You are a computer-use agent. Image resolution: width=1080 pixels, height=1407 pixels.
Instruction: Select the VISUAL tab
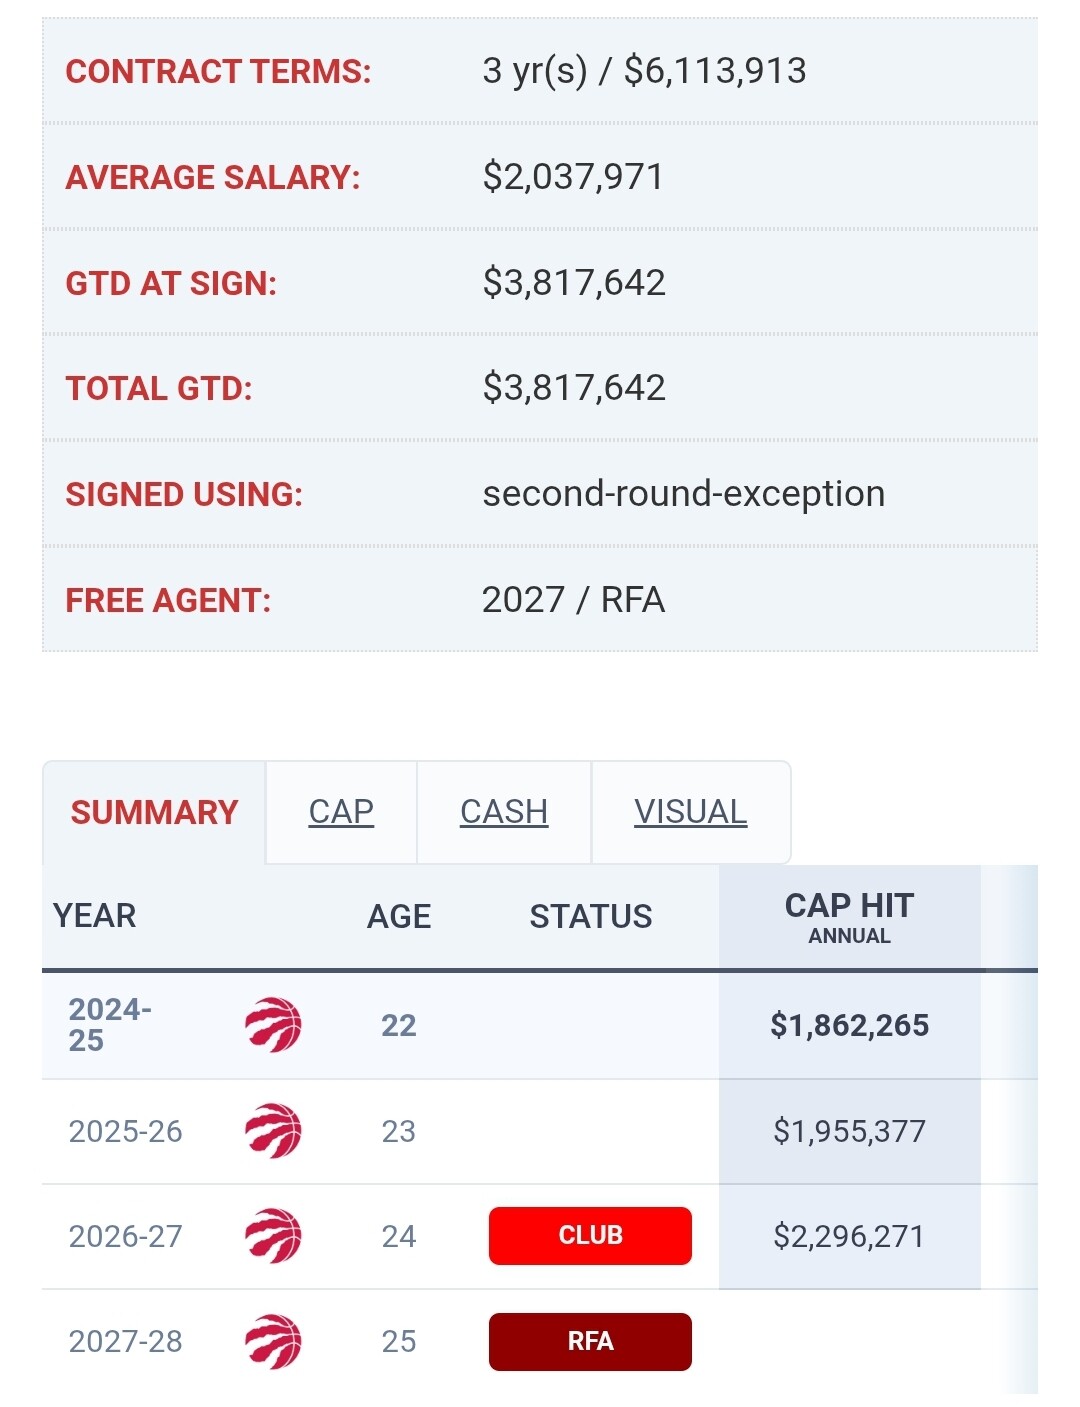click(x=690, y=812)
